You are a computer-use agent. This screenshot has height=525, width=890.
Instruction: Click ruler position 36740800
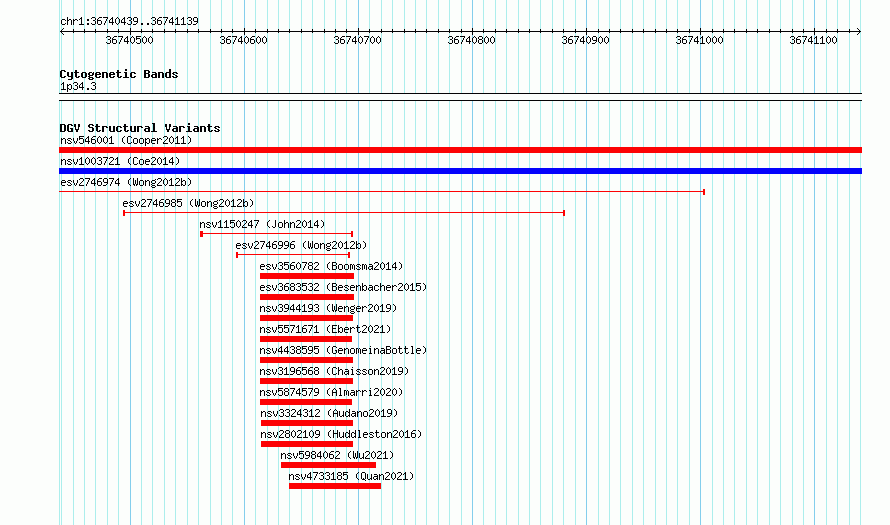(472, 40)
